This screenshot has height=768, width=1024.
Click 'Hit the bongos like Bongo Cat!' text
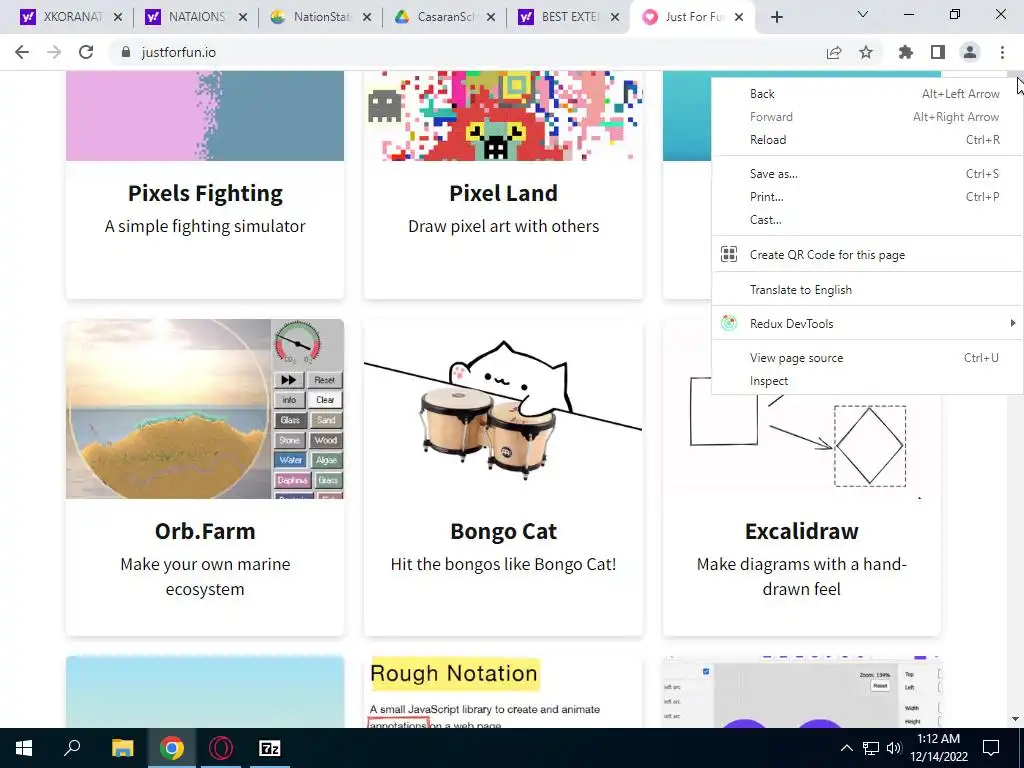pos(504,564)
